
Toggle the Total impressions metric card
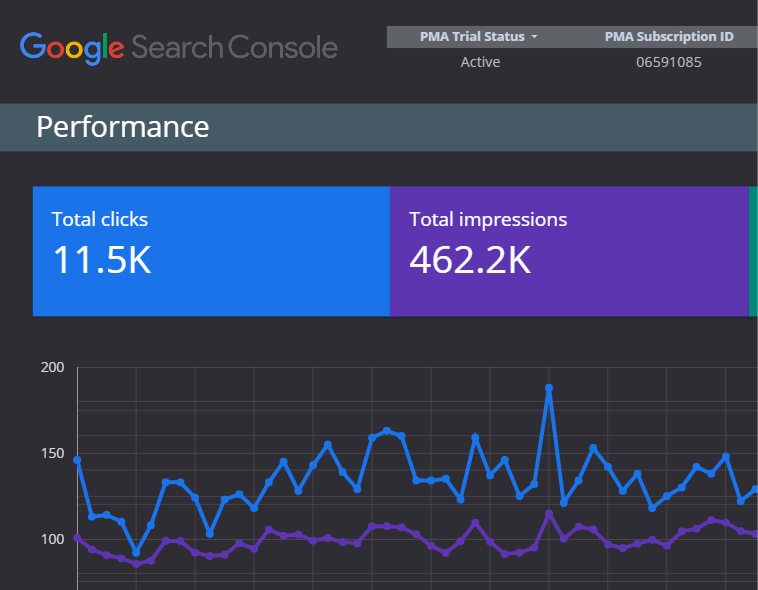[569, 251]
